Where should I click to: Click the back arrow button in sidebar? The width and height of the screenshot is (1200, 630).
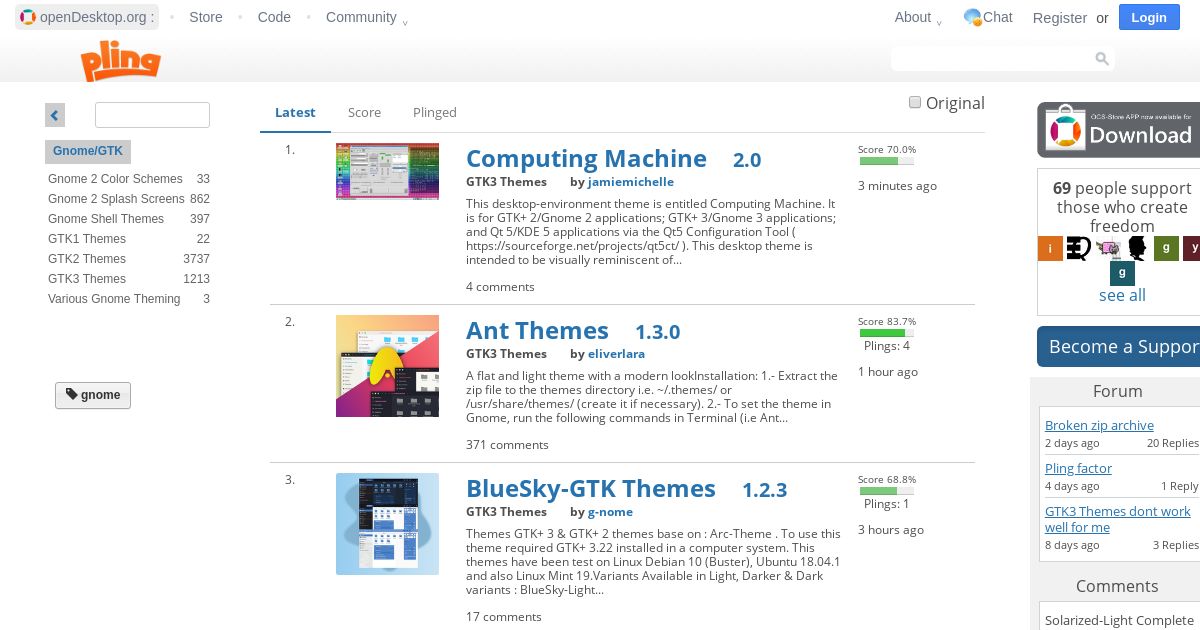tap(55, 115)
